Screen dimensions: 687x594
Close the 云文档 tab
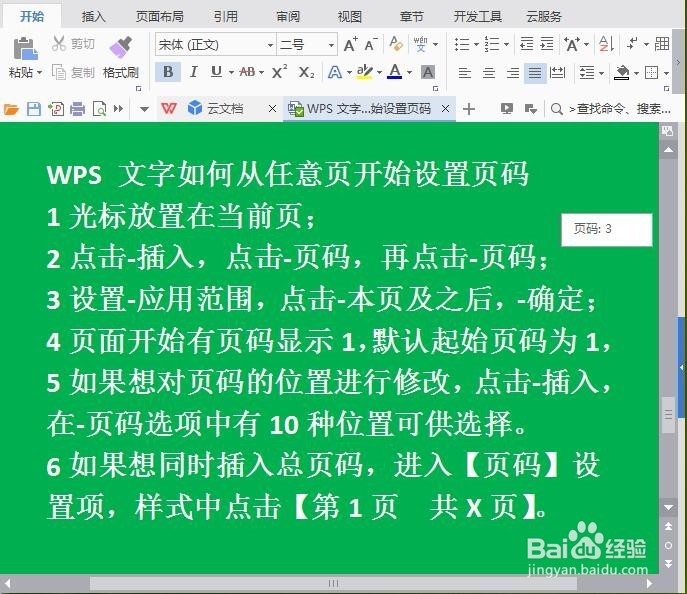click(272, 108)
